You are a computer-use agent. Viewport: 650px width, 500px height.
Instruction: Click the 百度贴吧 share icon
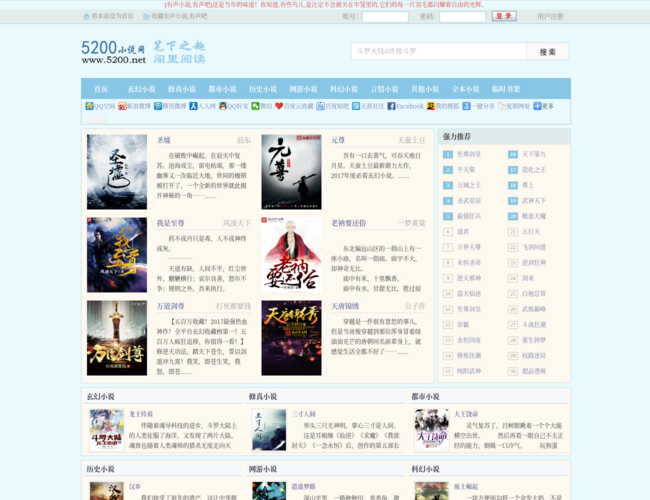320,106
